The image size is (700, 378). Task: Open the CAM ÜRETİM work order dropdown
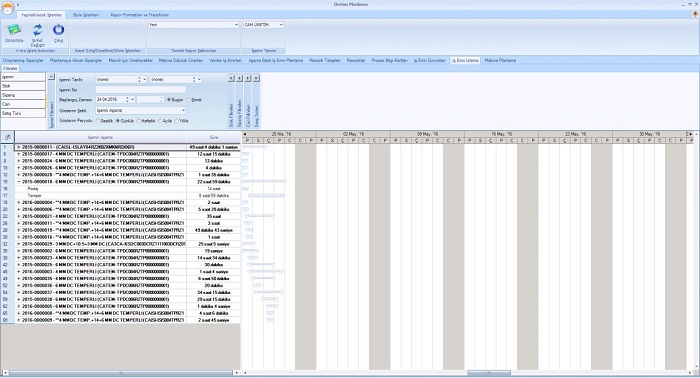[281, 25]
